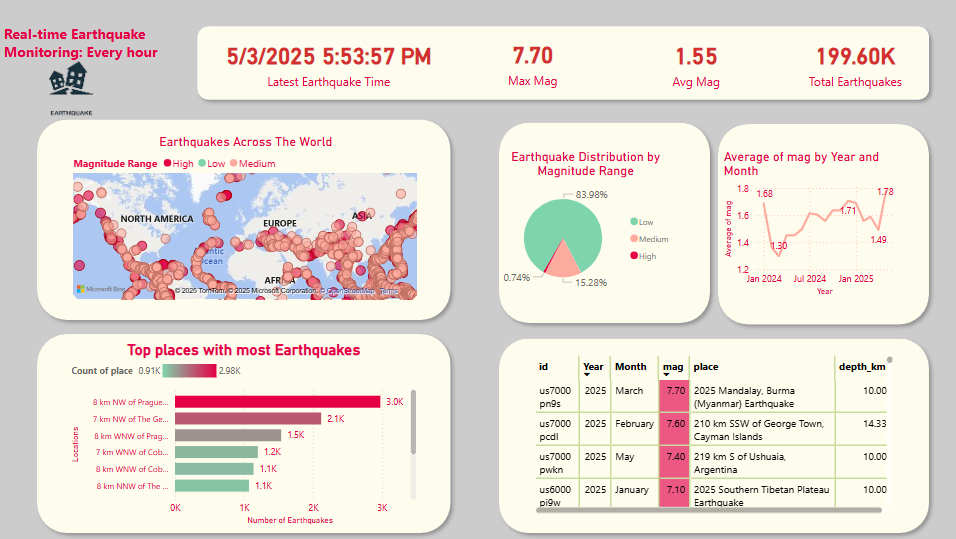The image size is (956, 539).
Task: Click the depth_km column header
Action: 860,367
